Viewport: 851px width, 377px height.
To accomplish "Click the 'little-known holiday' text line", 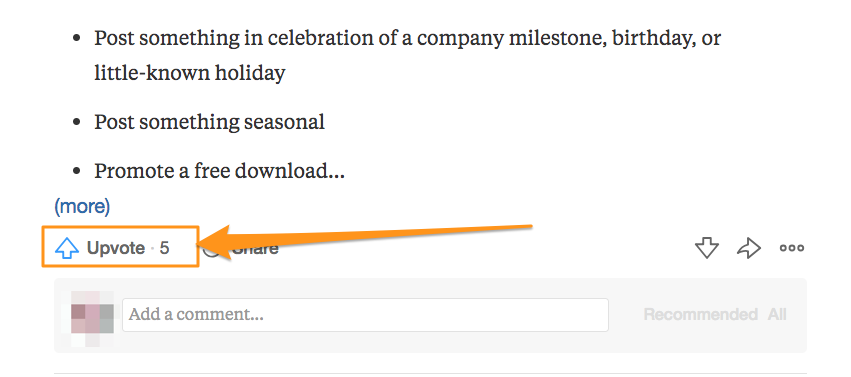I will (x=189, y=73).
